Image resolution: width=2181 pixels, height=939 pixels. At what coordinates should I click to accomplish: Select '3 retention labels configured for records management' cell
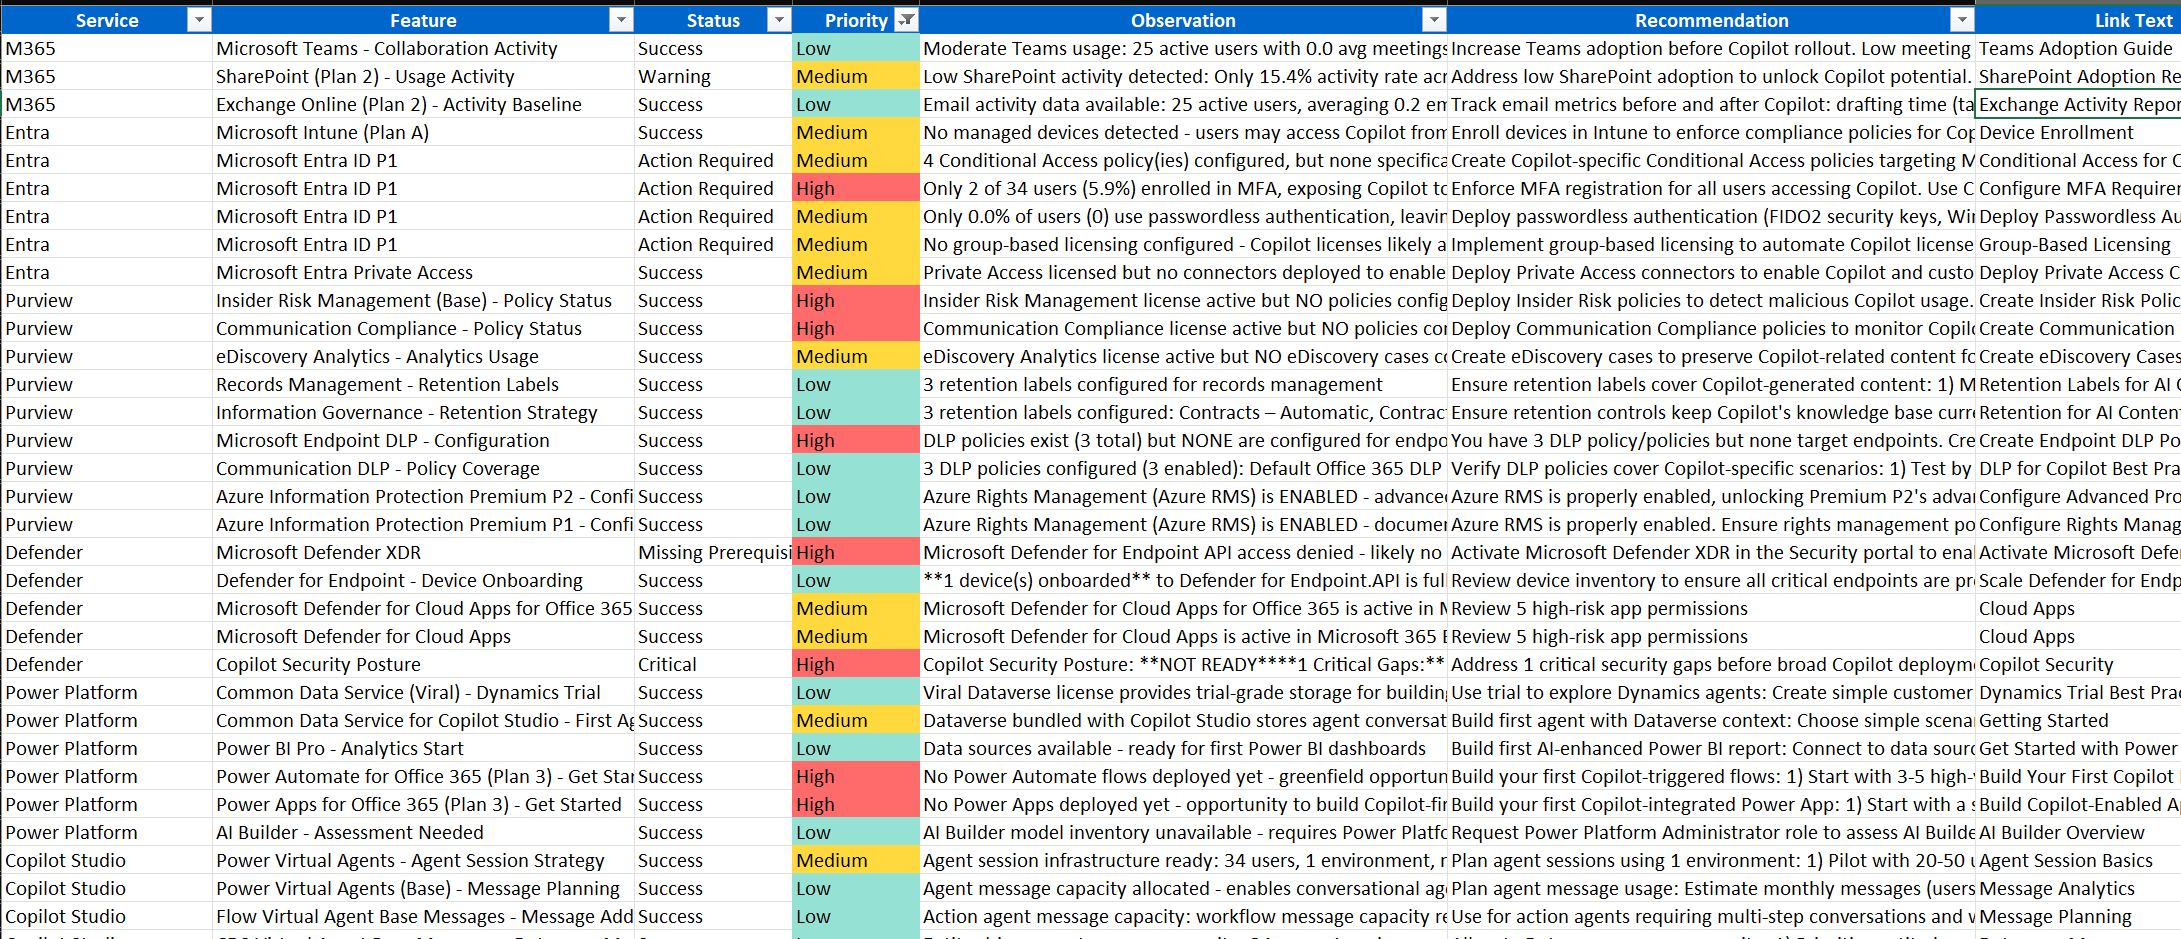pos(1183,384)
